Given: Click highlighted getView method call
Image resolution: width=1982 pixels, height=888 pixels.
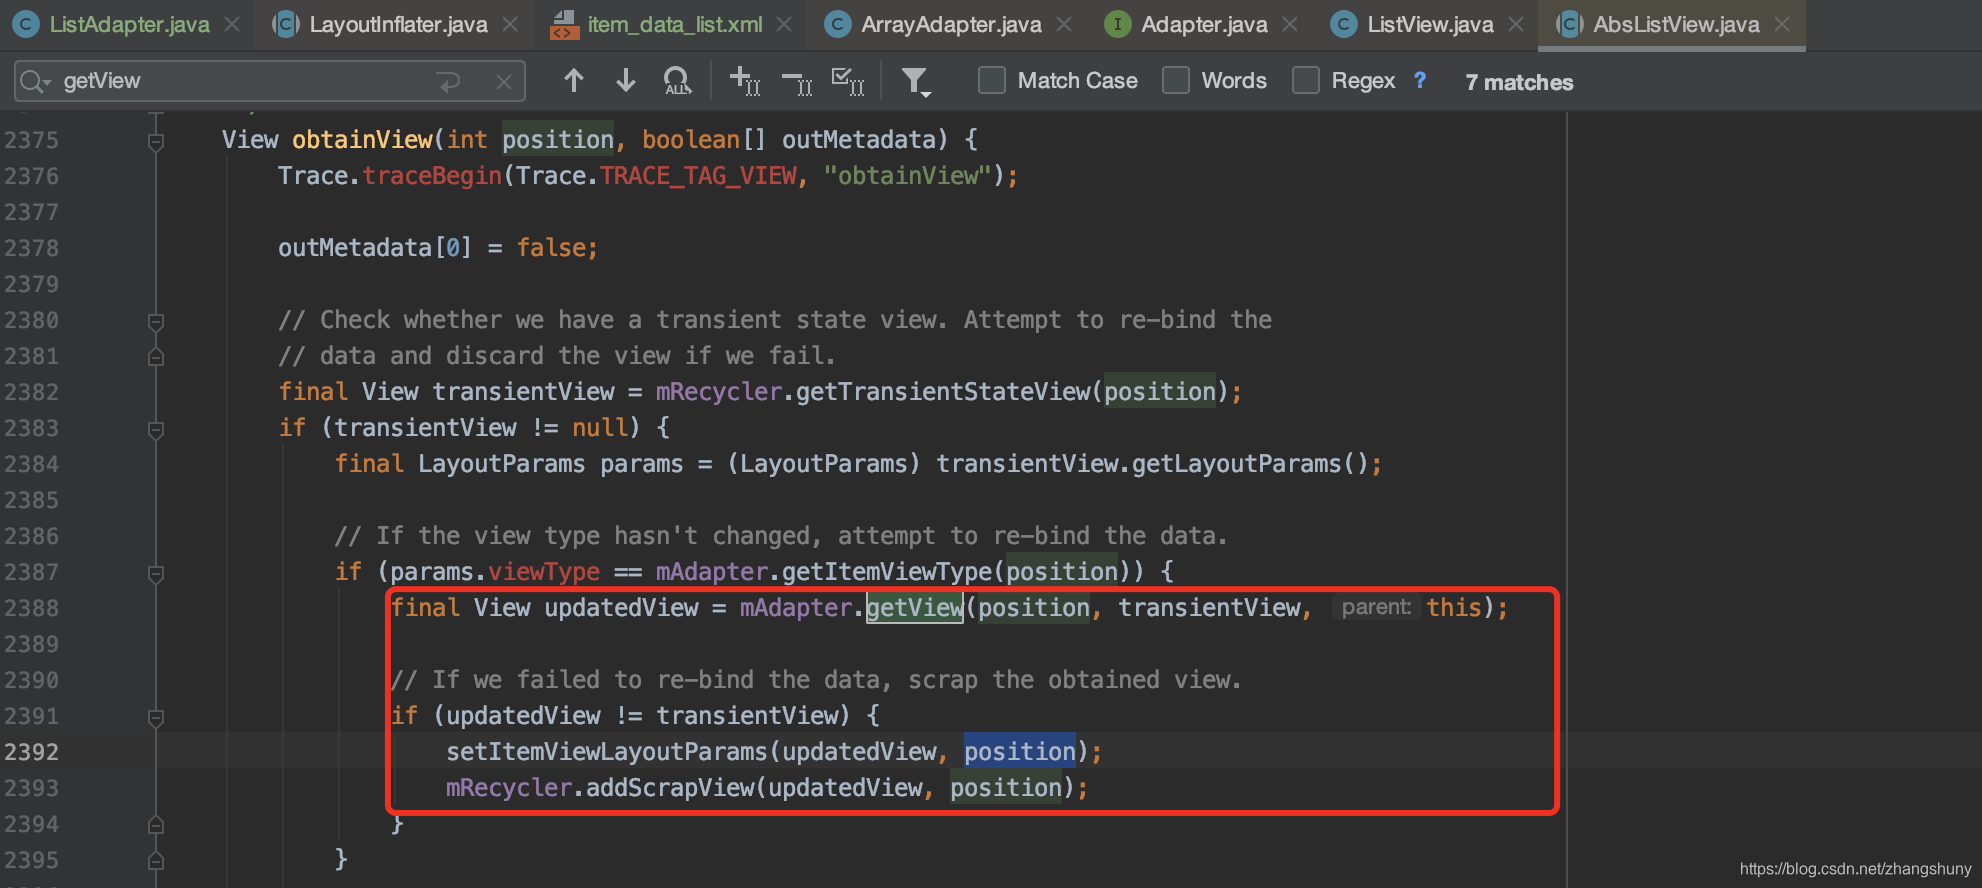Looking at the screenshot, I should 914,607.
